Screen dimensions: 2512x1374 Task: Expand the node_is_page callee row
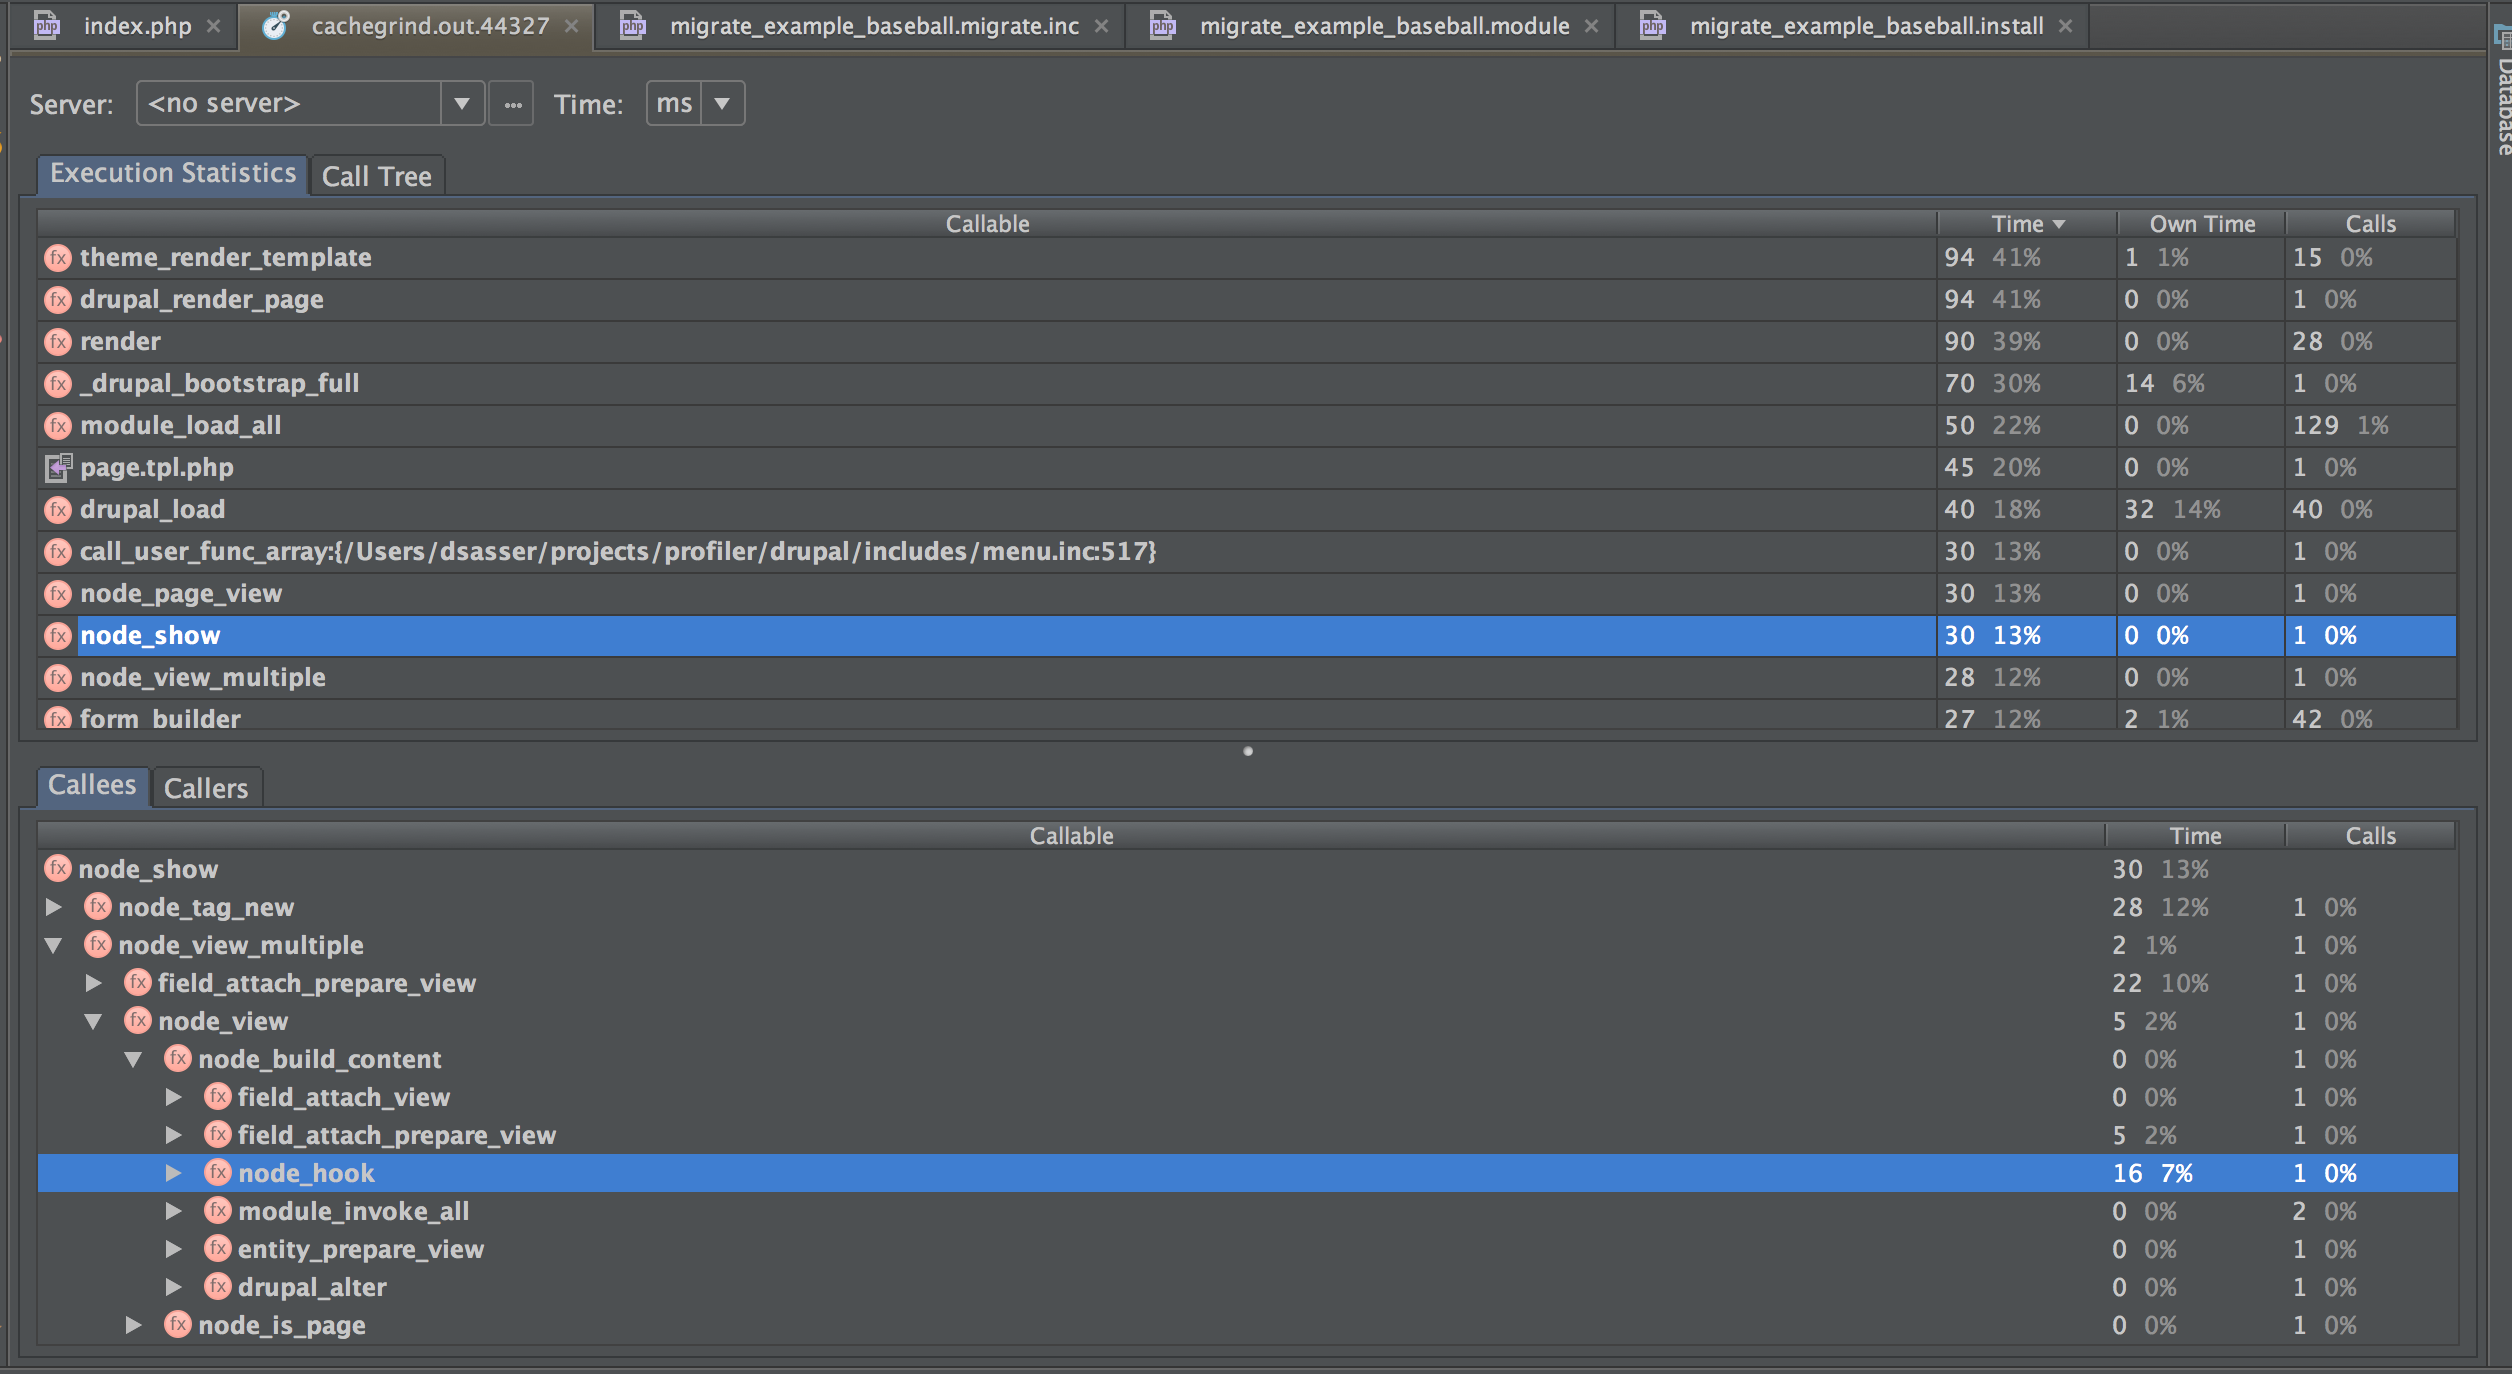click(x=134, y=1325)
